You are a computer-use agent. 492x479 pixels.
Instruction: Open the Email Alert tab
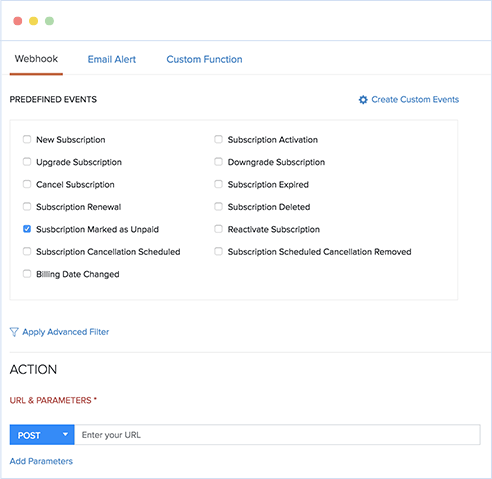pyautogui.click(x=112, y=59)
